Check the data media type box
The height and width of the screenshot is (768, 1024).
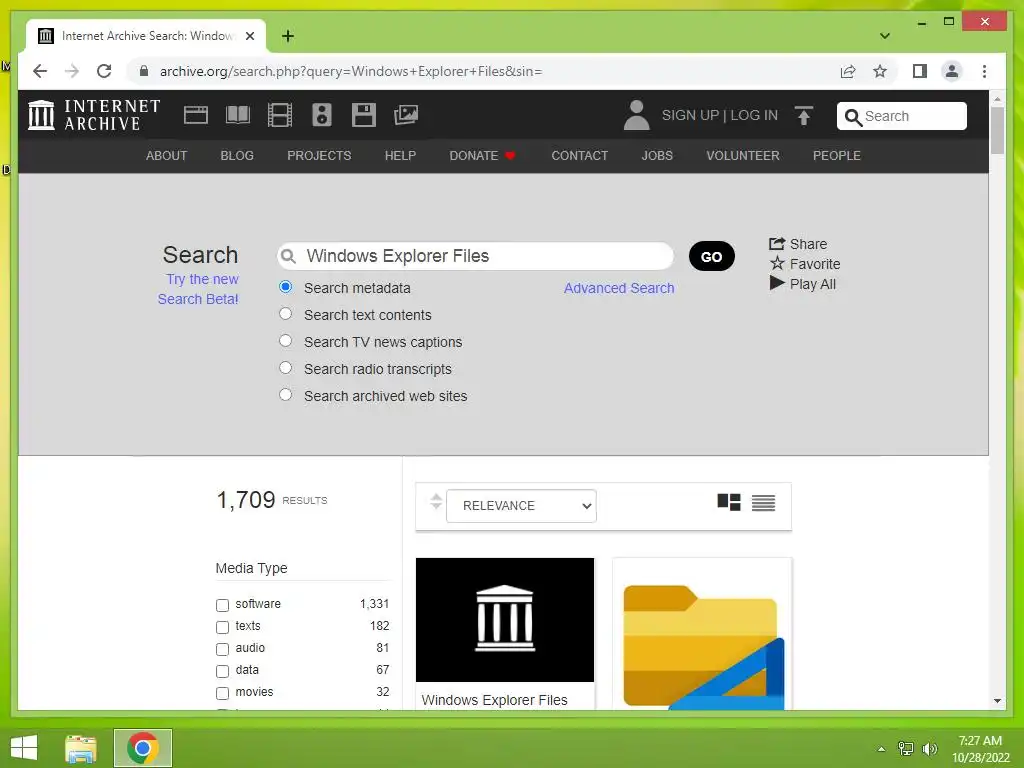point(223,671)
